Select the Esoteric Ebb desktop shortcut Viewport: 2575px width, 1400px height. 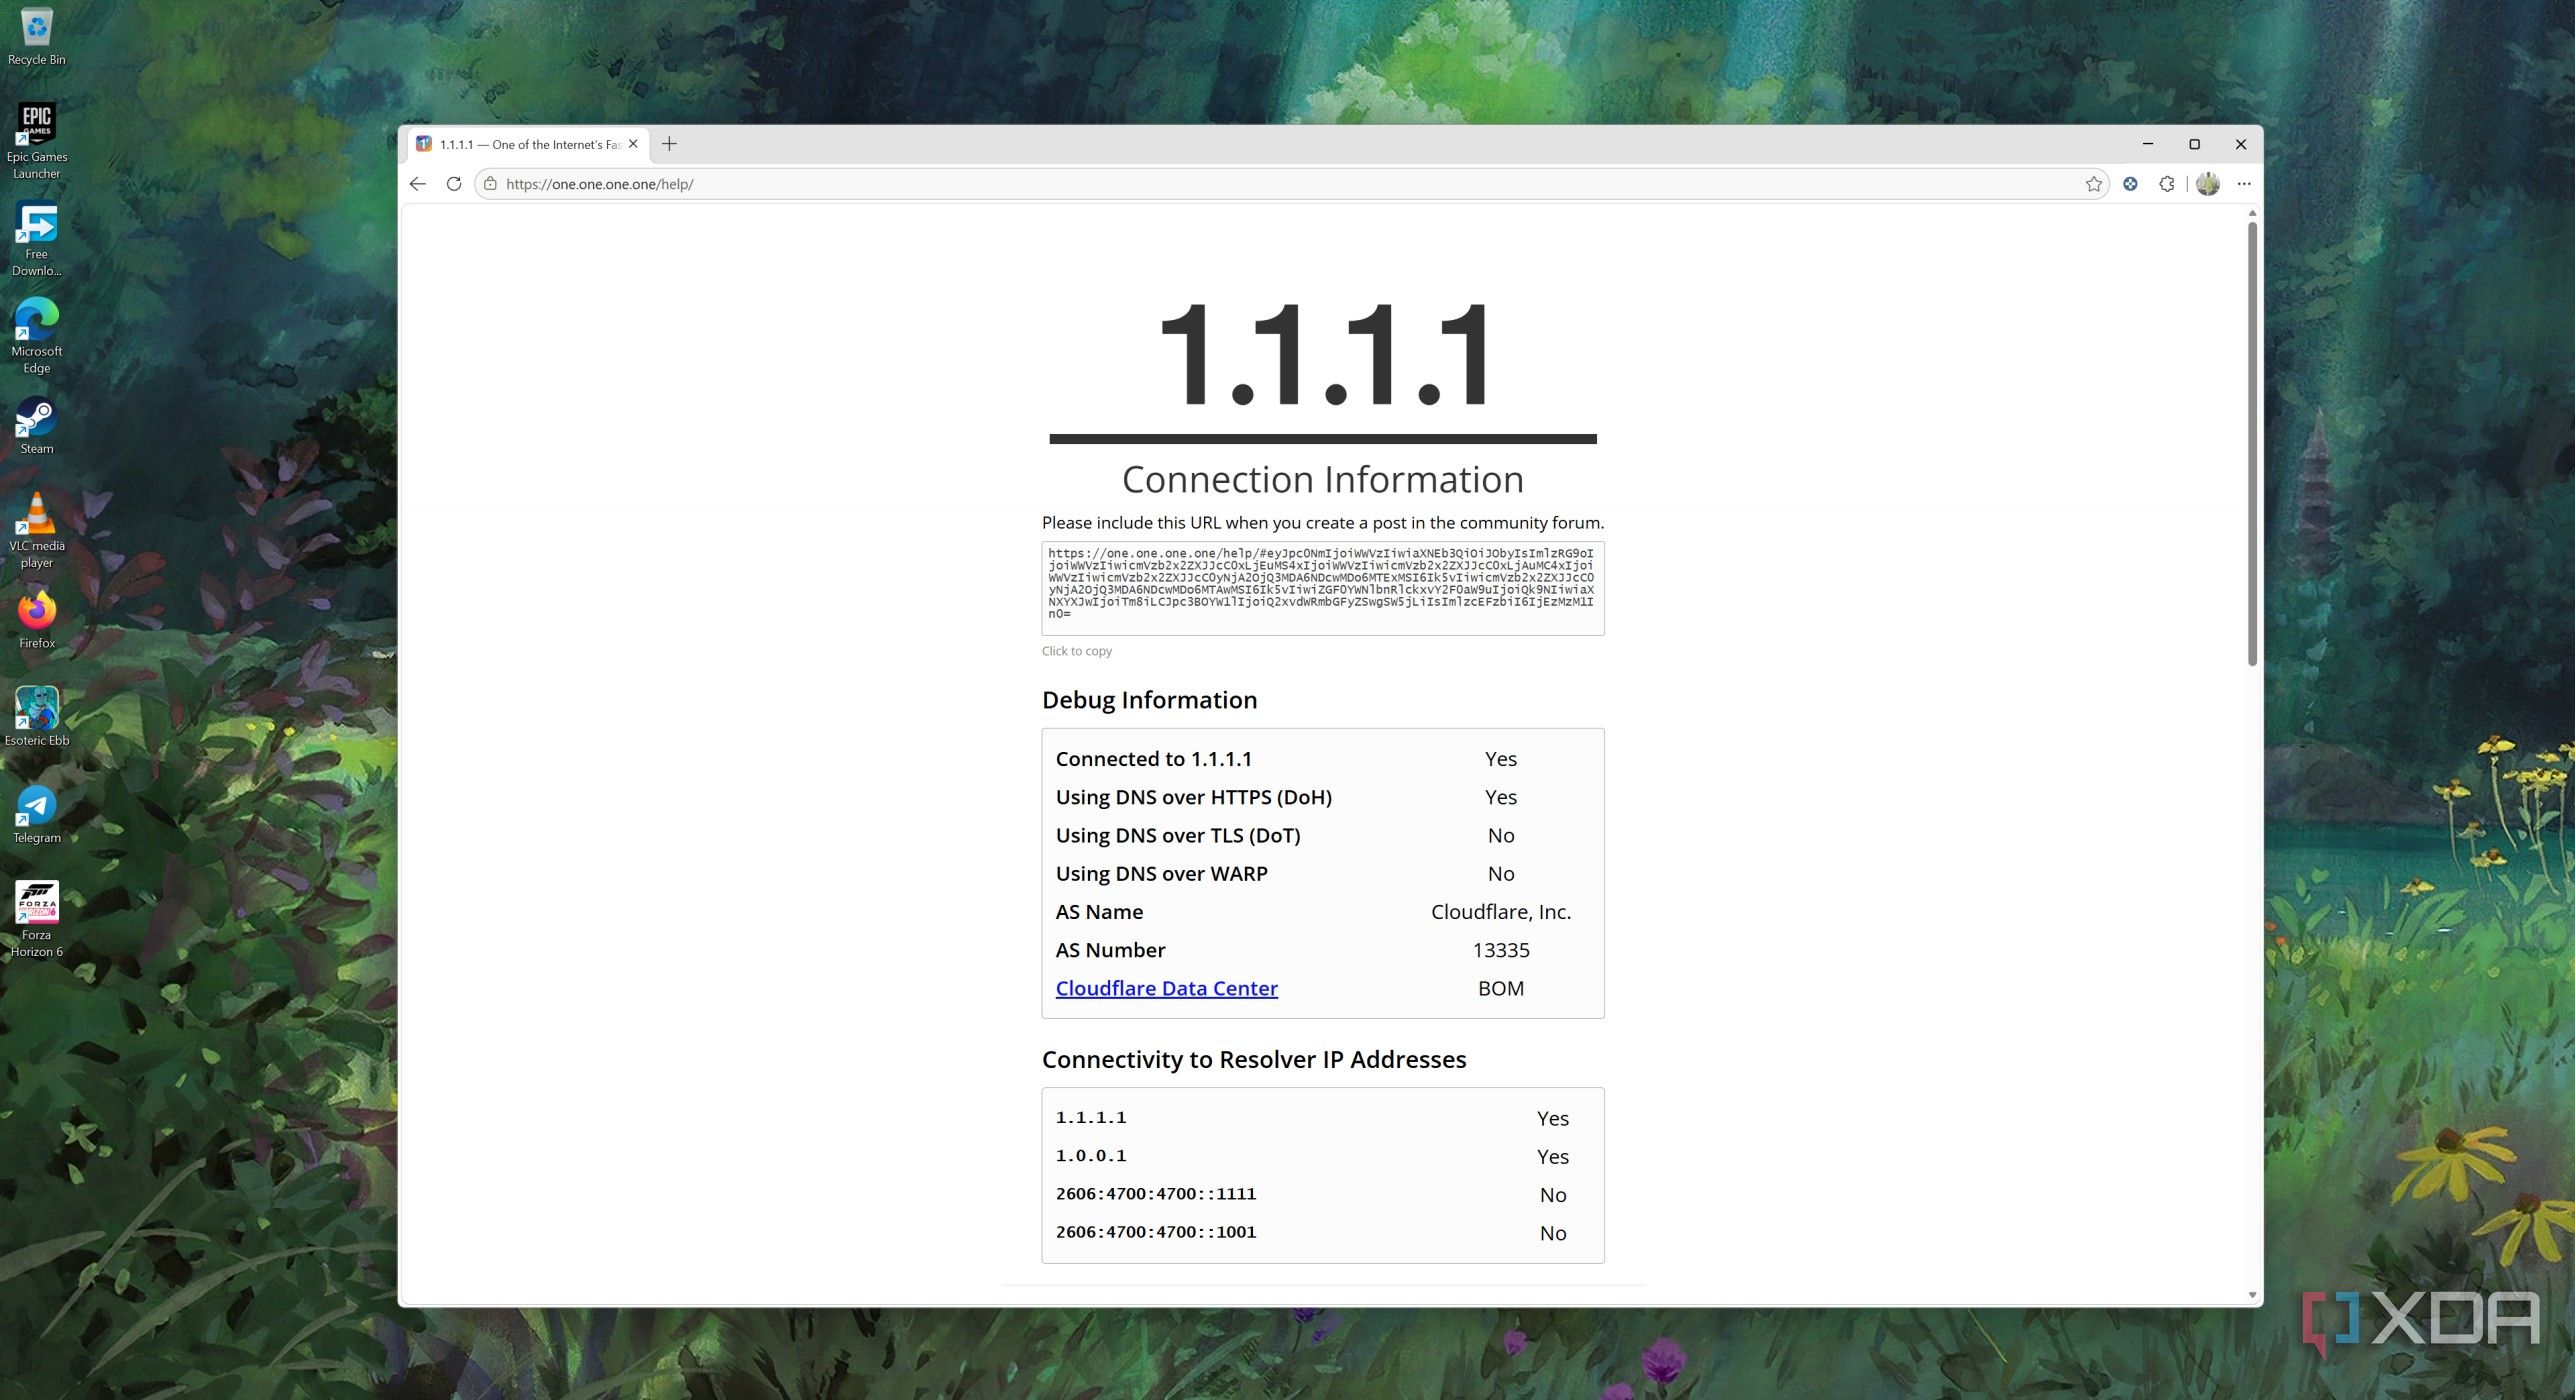pos(37,717)
